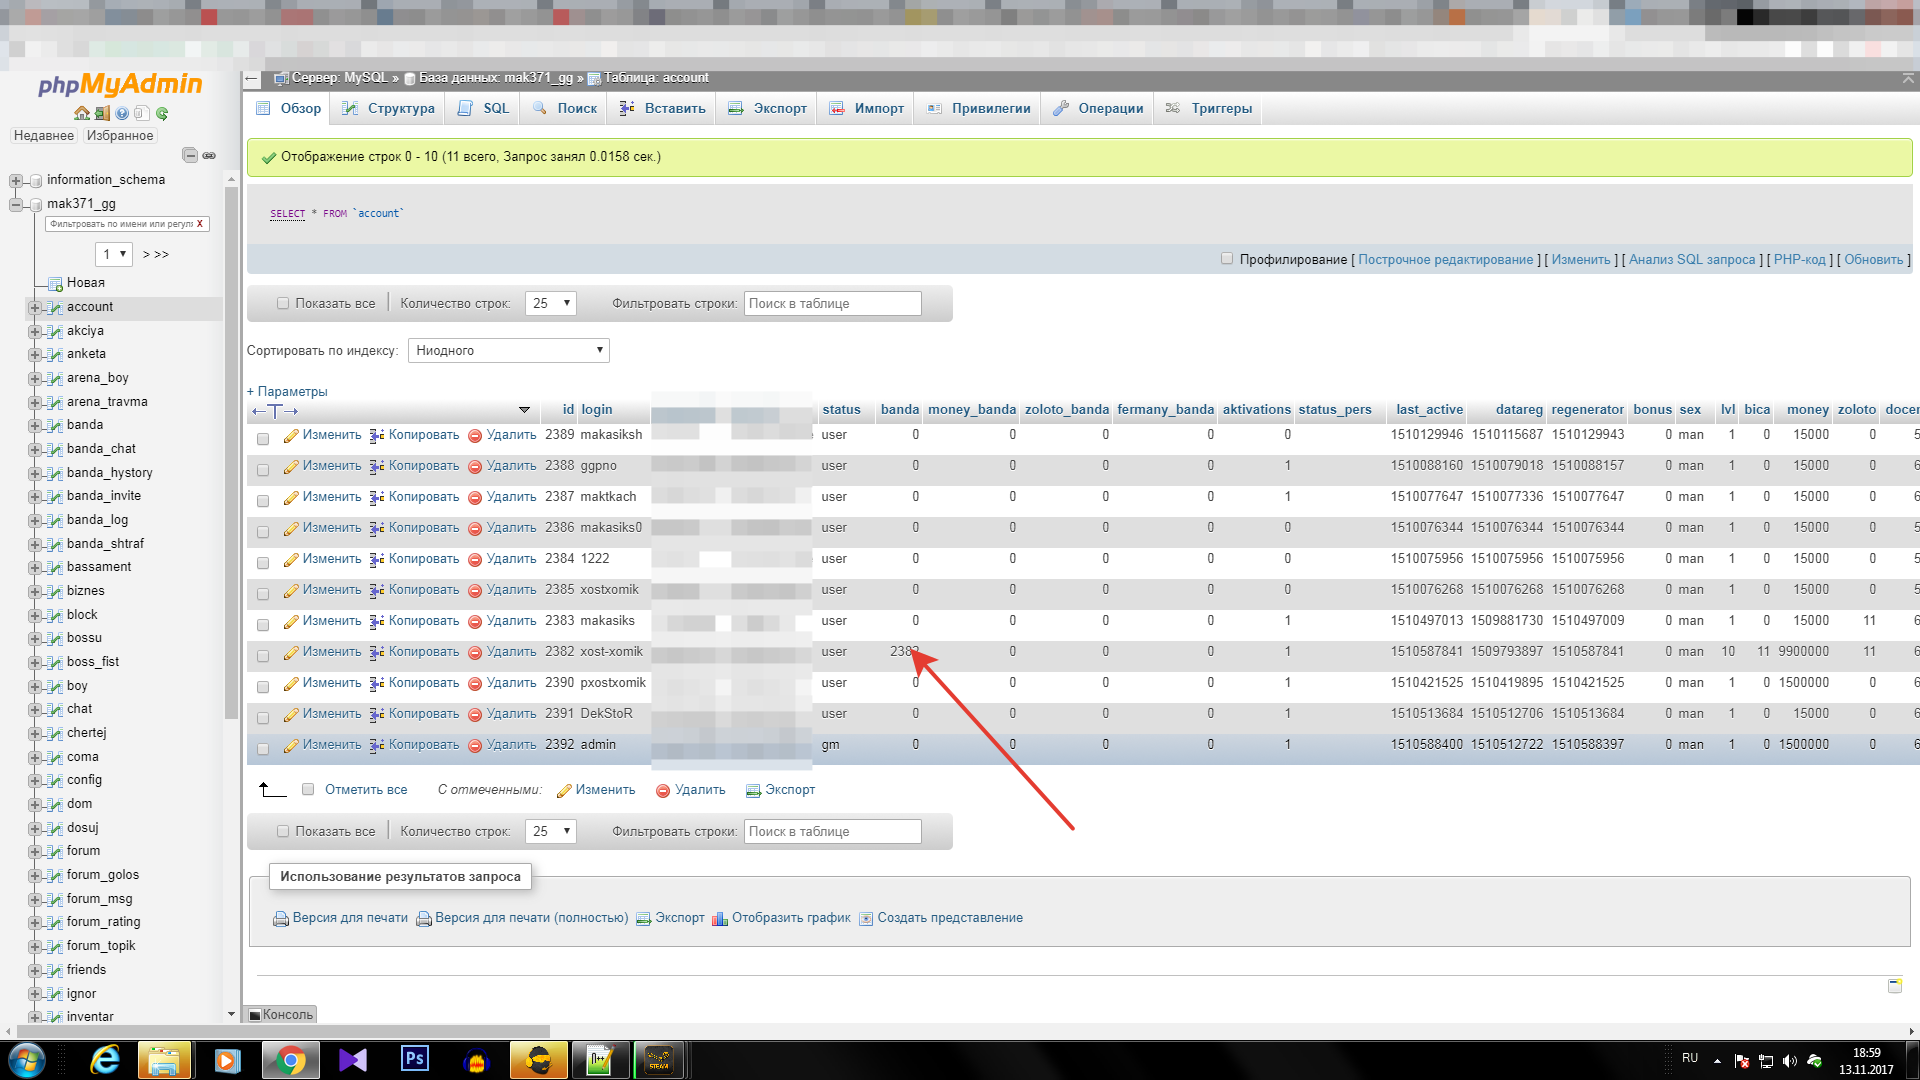Click the pencil edit icon for row 2389
Viewport: 1920px width, 1080px height.
(291, 436)
